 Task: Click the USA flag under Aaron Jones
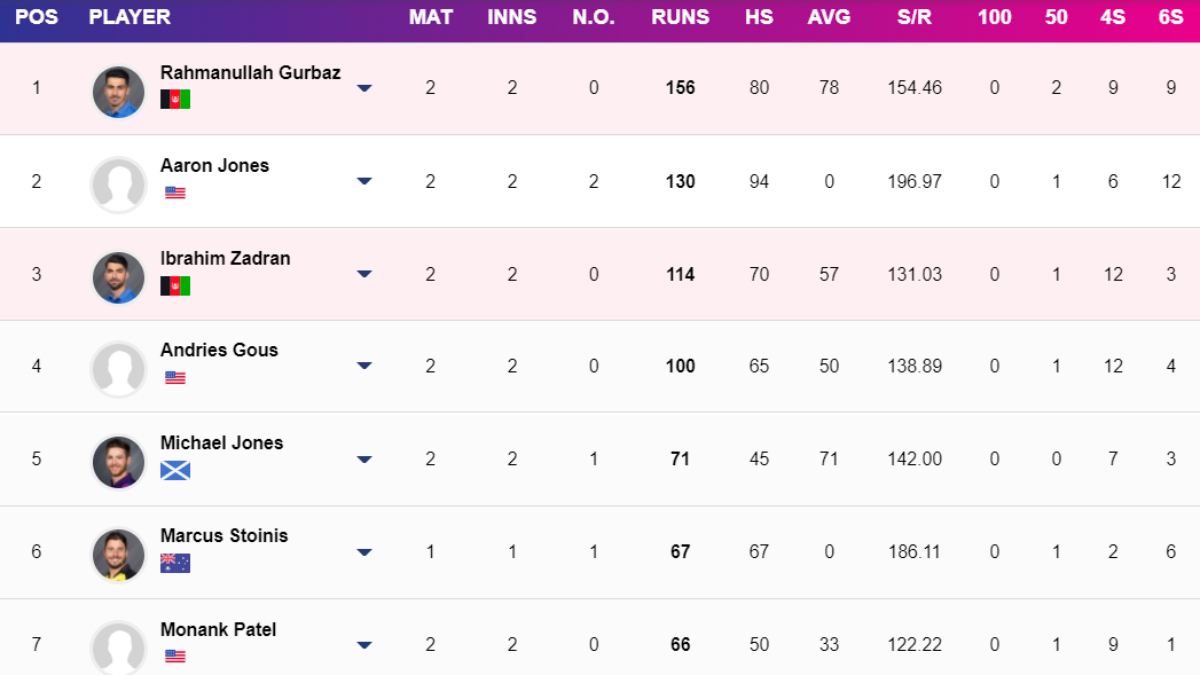click(x=175, y=192)
